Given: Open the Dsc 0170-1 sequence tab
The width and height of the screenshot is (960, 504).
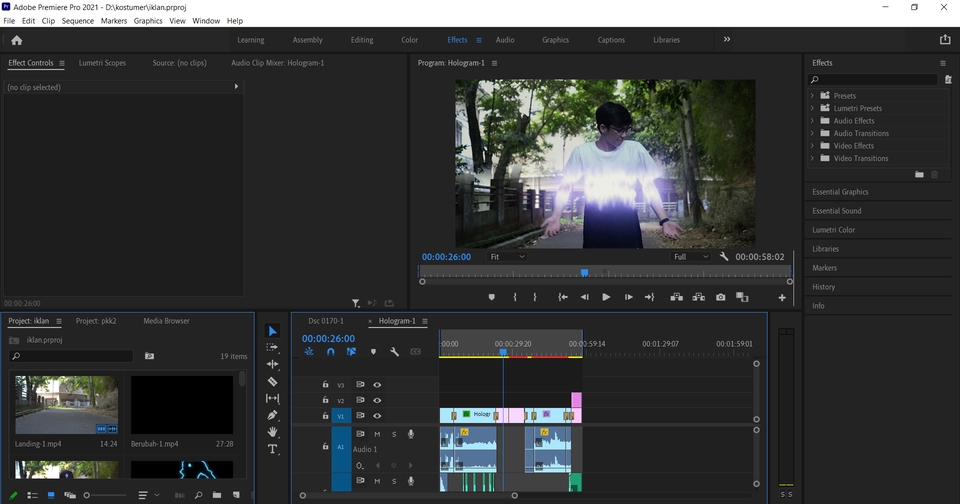Looking at the screenshot, I should [x=326, y=321].
